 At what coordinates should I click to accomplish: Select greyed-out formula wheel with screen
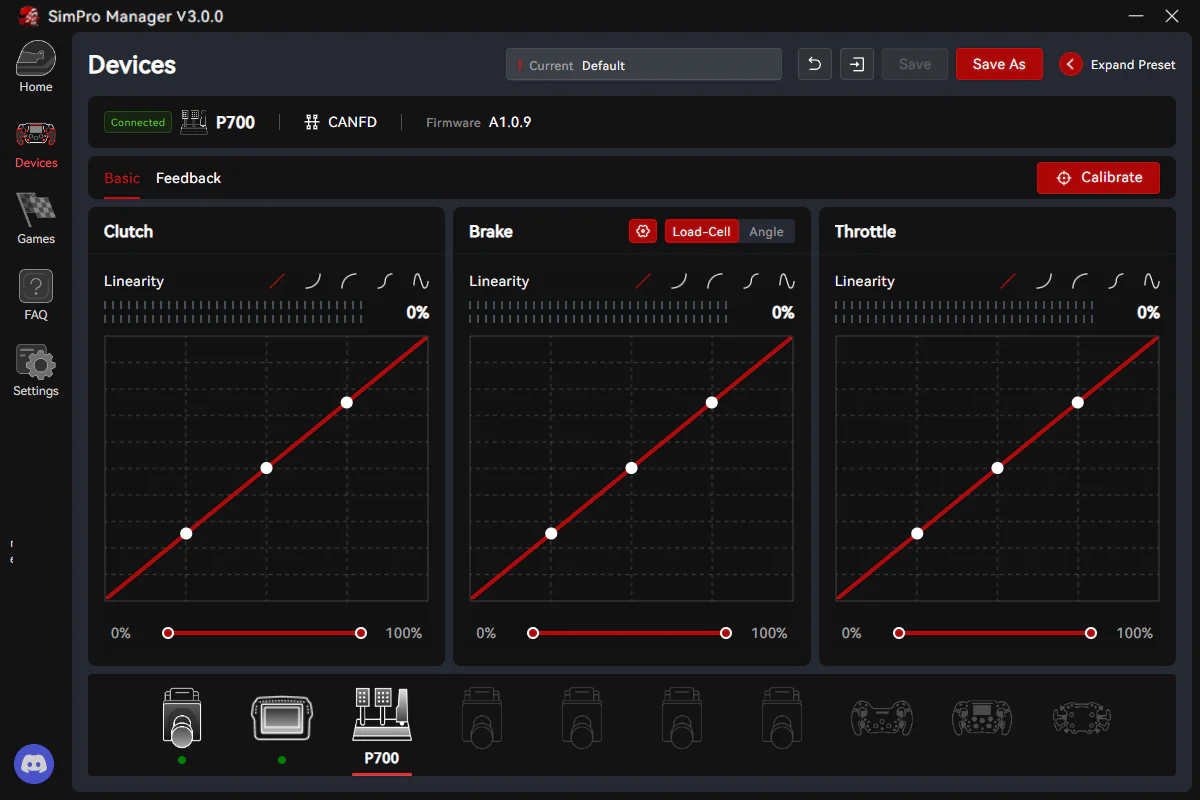pos(981,717)
